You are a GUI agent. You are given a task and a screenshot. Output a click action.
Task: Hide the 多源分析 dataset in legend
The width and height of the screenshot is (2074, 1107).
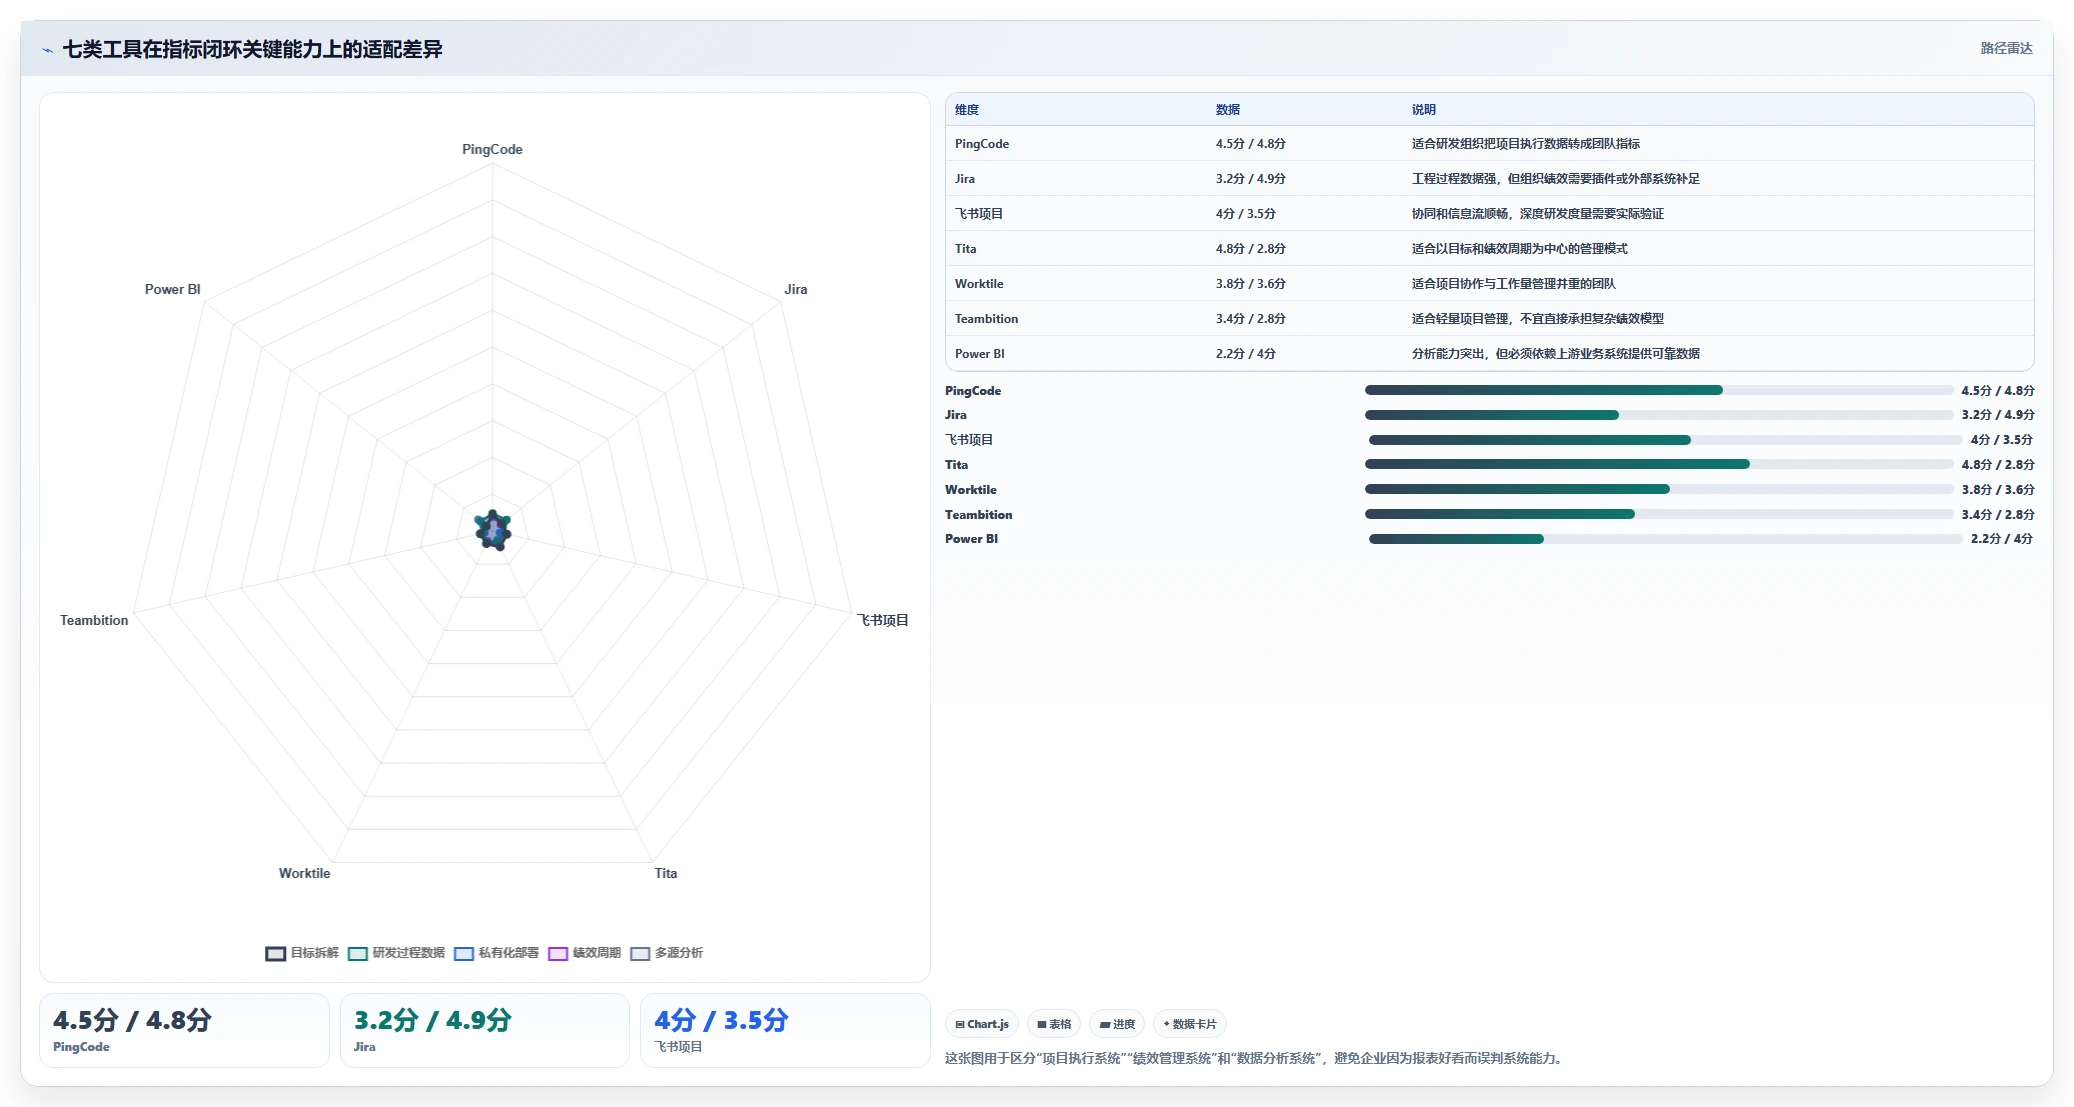coord(667,953)
